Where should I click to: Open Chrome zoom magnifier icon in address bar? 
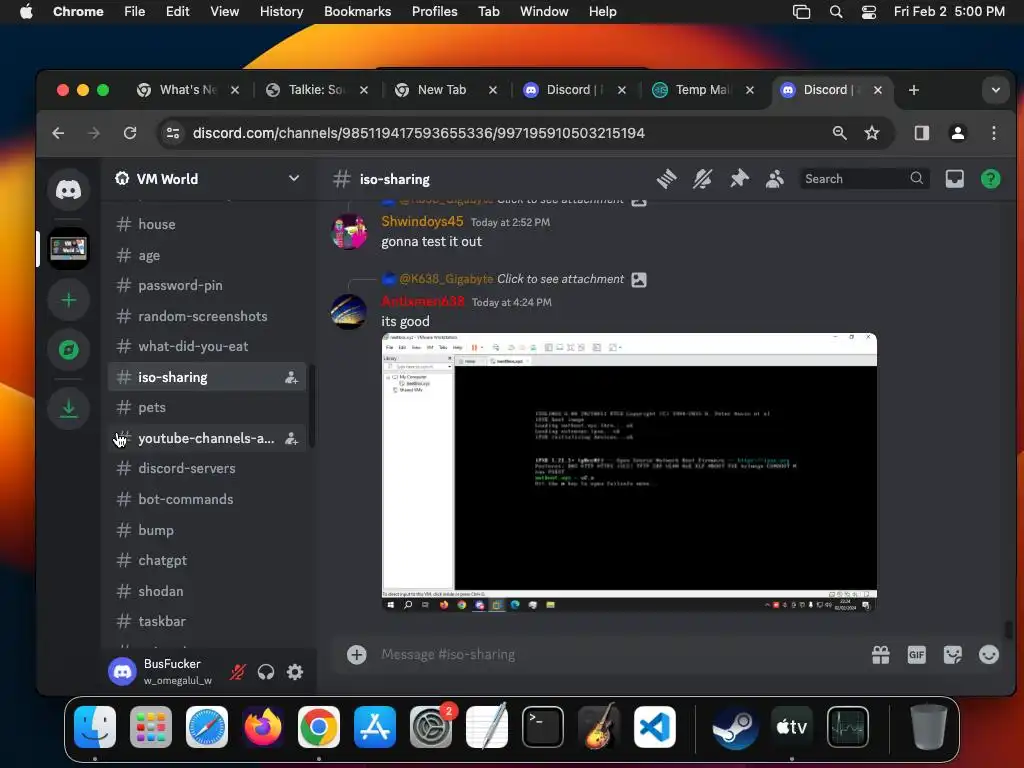[839, 133]
